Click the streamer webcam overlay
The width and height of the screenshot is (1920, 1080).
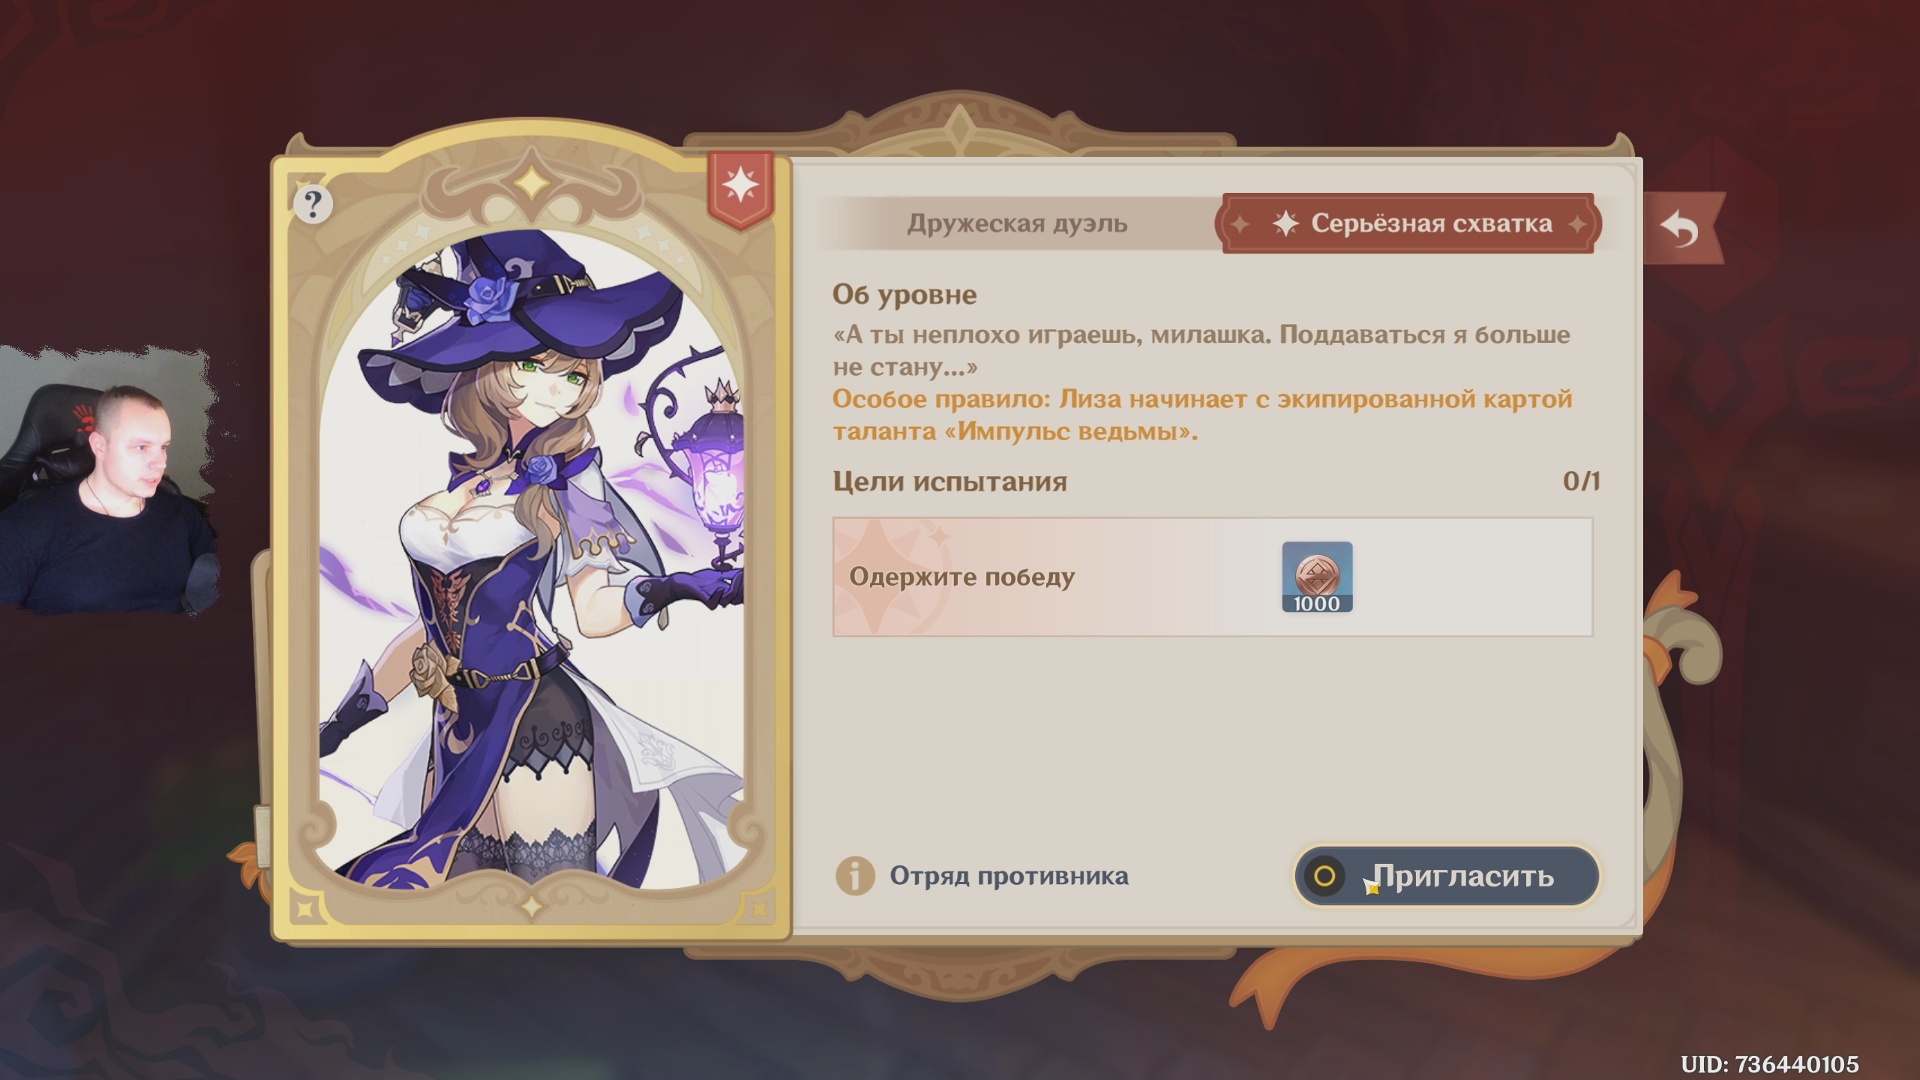pos(108,480)
